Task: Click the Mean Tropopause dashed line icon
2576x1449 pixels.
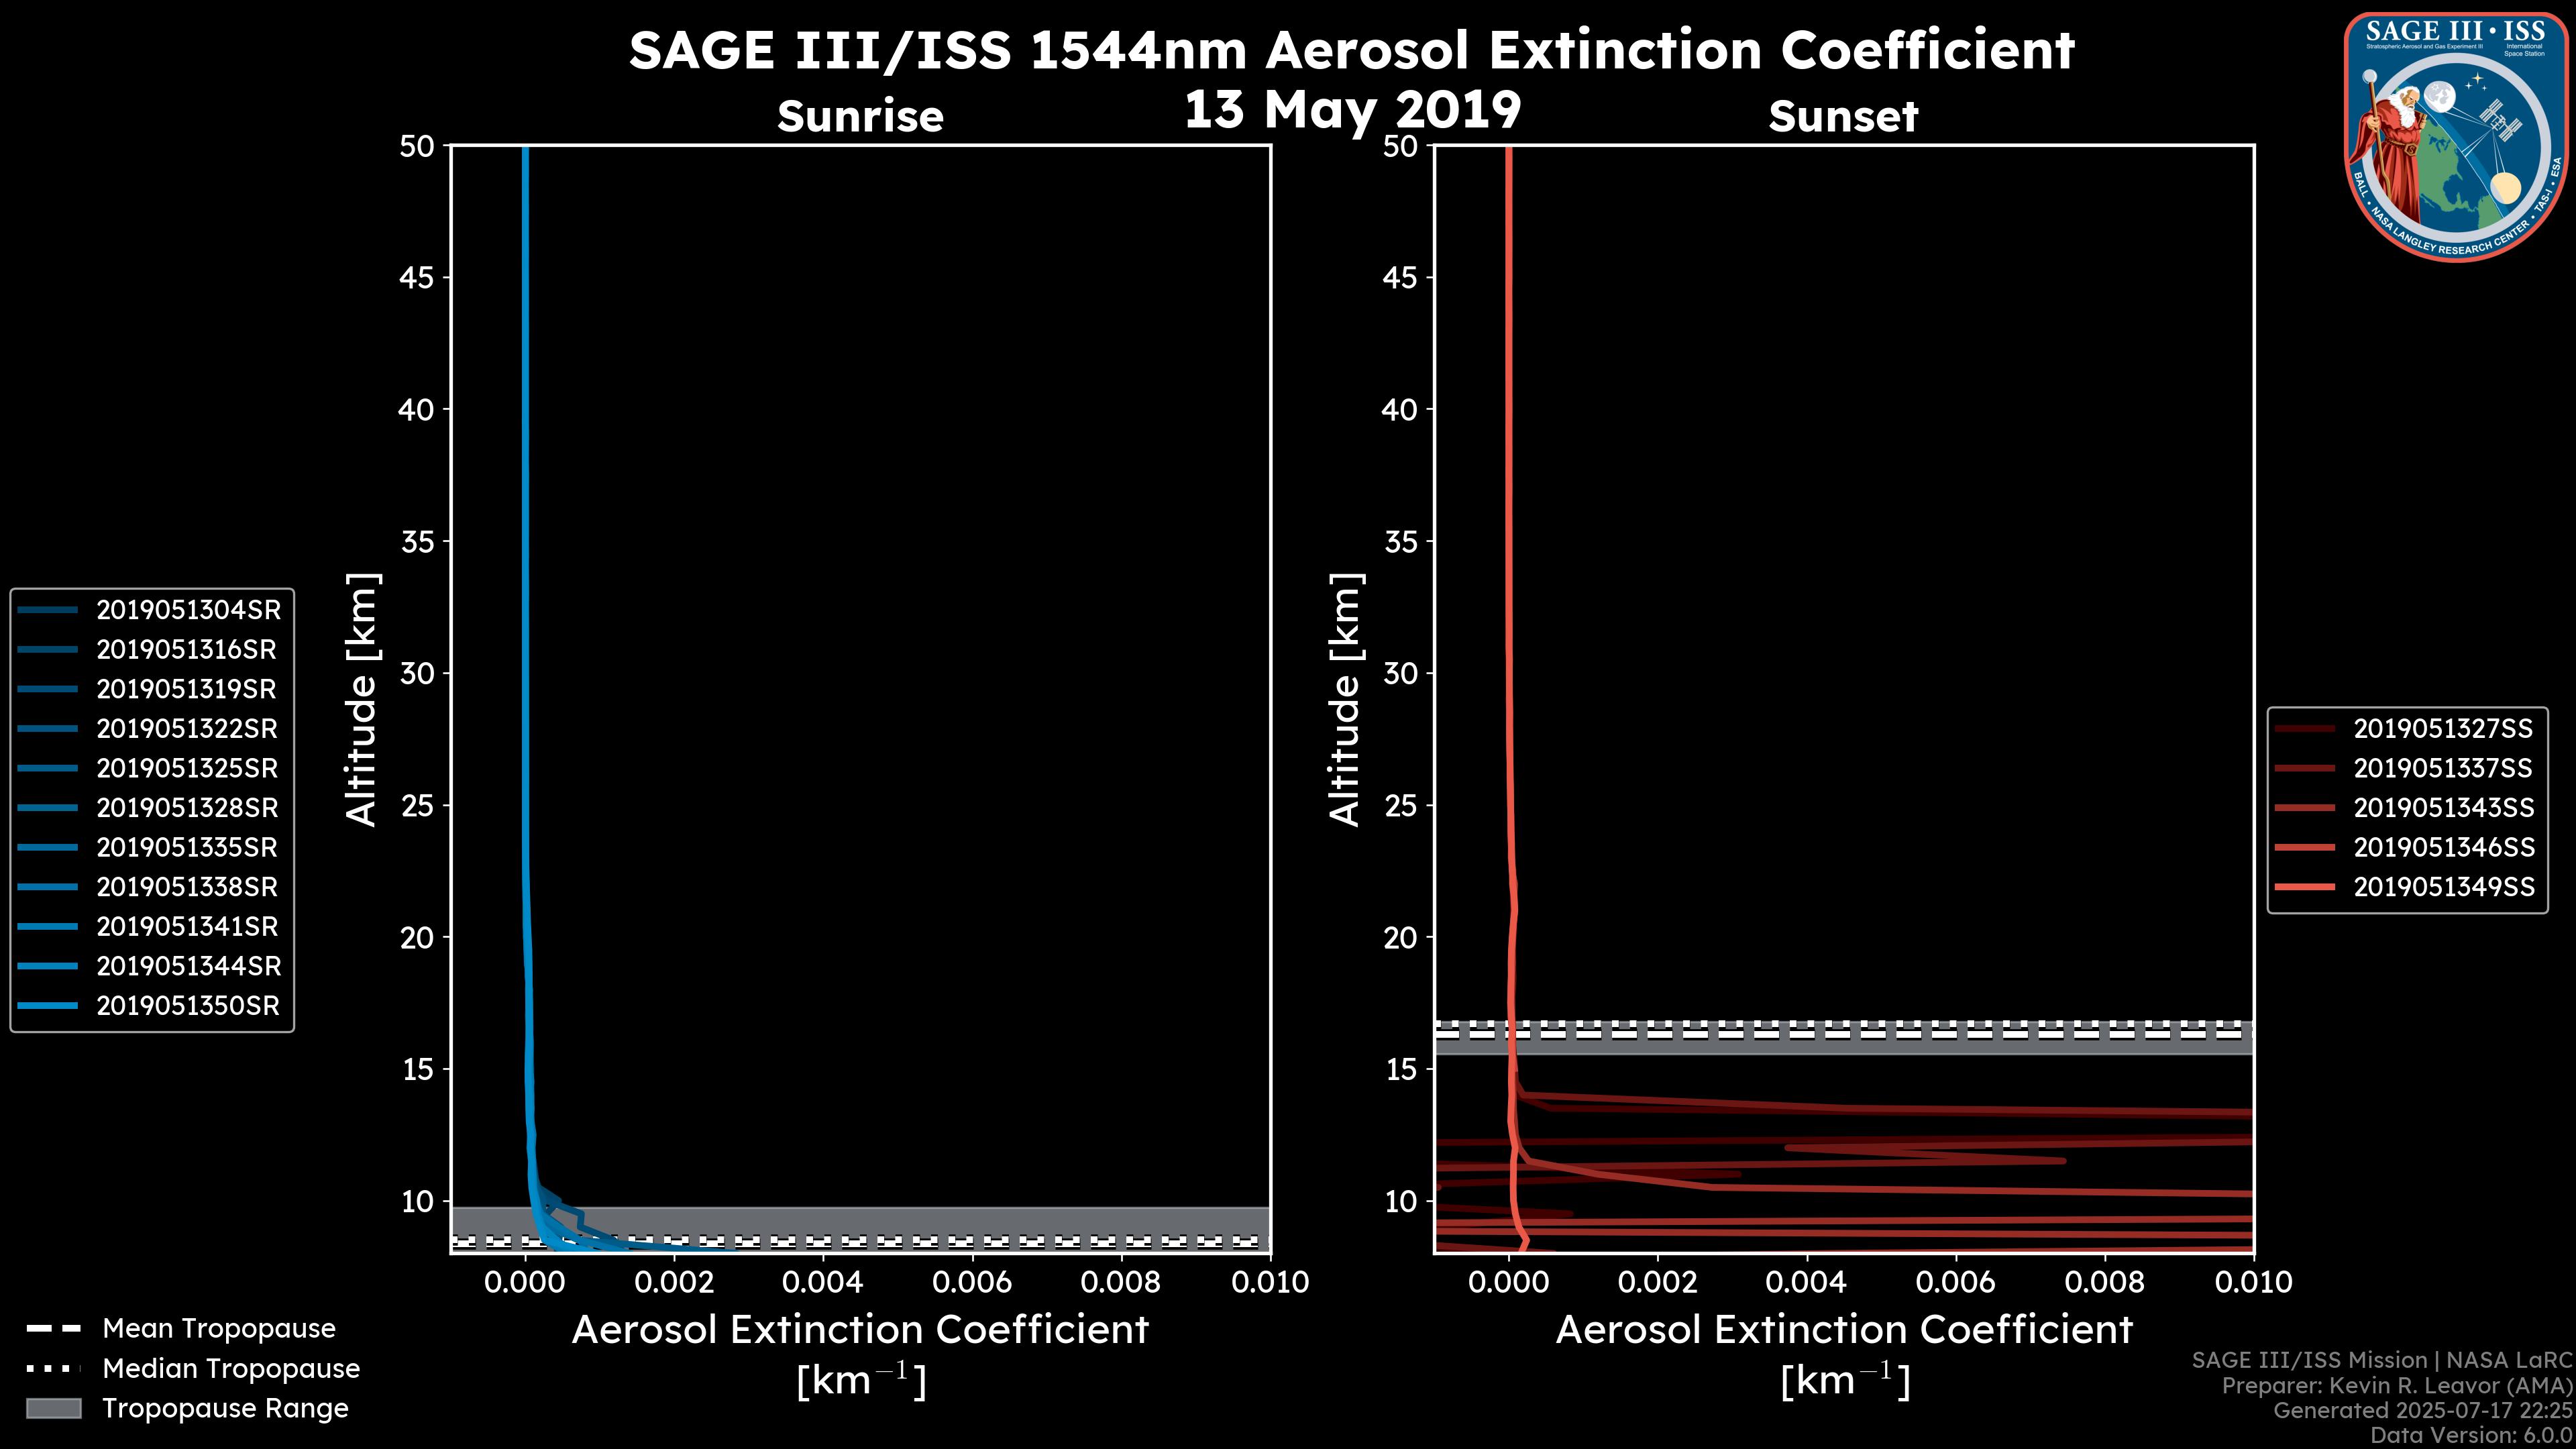Action: pyautogui.click(x=54, y=1329)
